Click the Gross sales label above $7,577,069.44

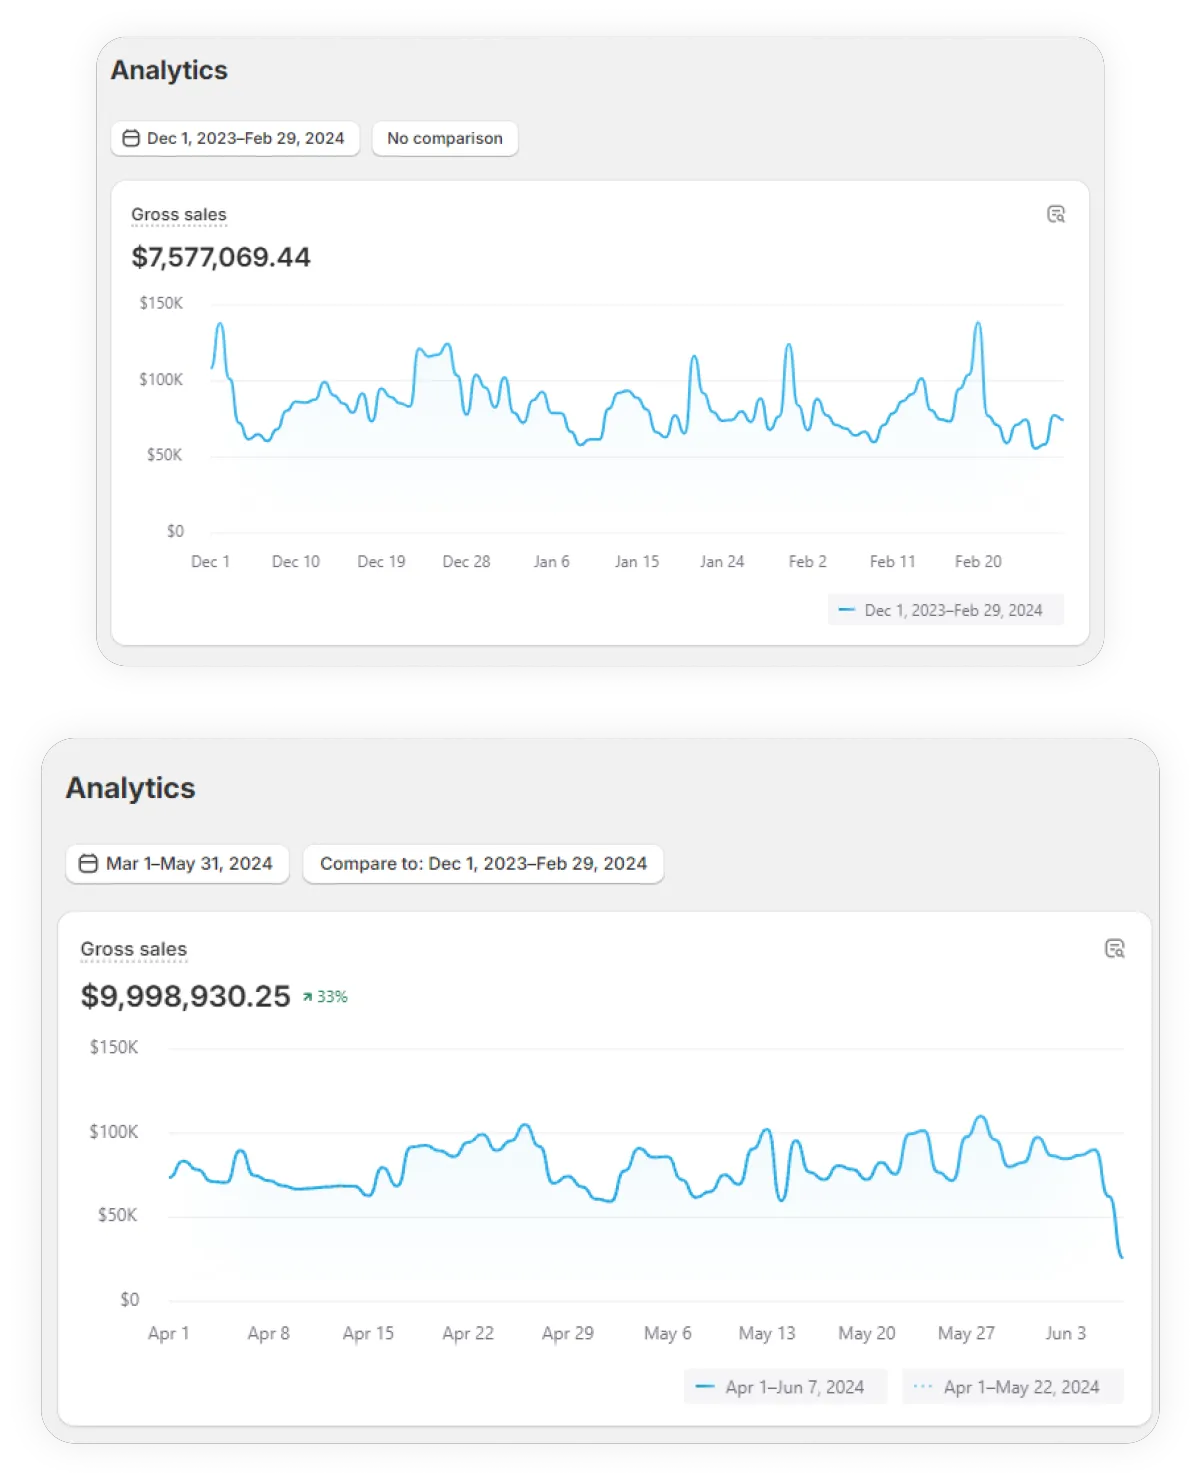tap(179, 214)
